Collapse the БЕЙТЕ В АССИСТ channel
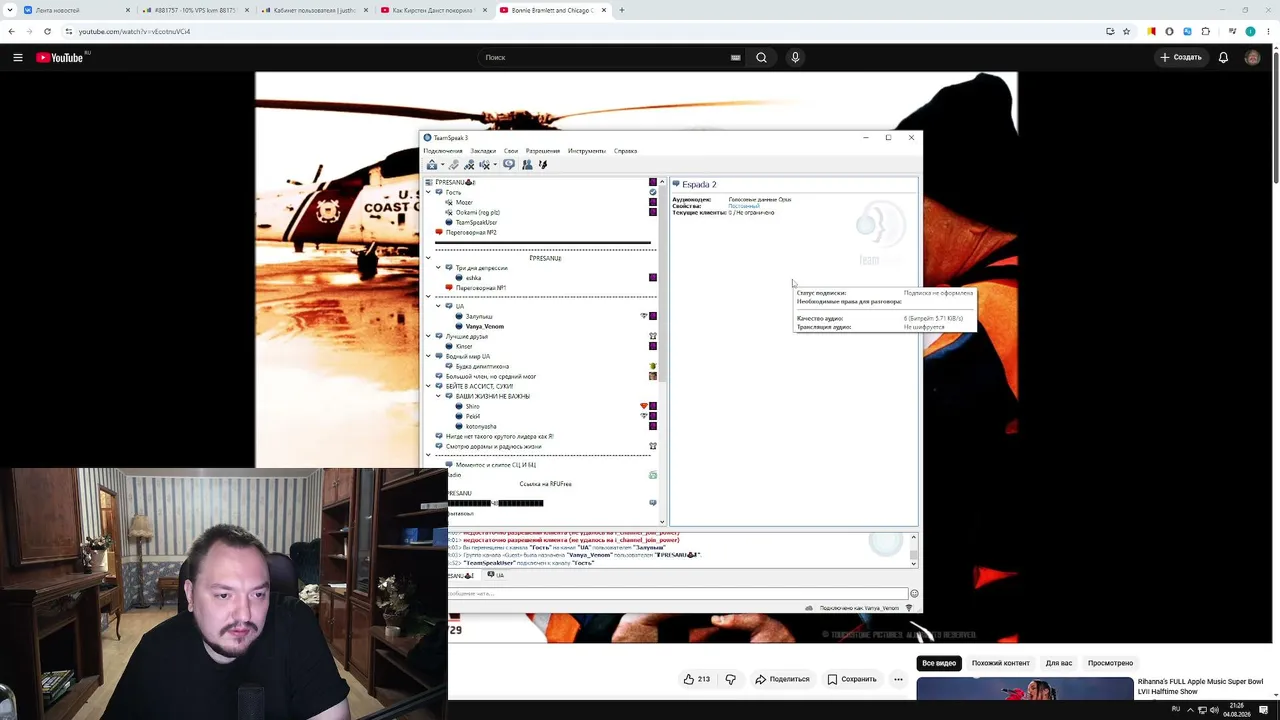 click(x=428, y=386)
